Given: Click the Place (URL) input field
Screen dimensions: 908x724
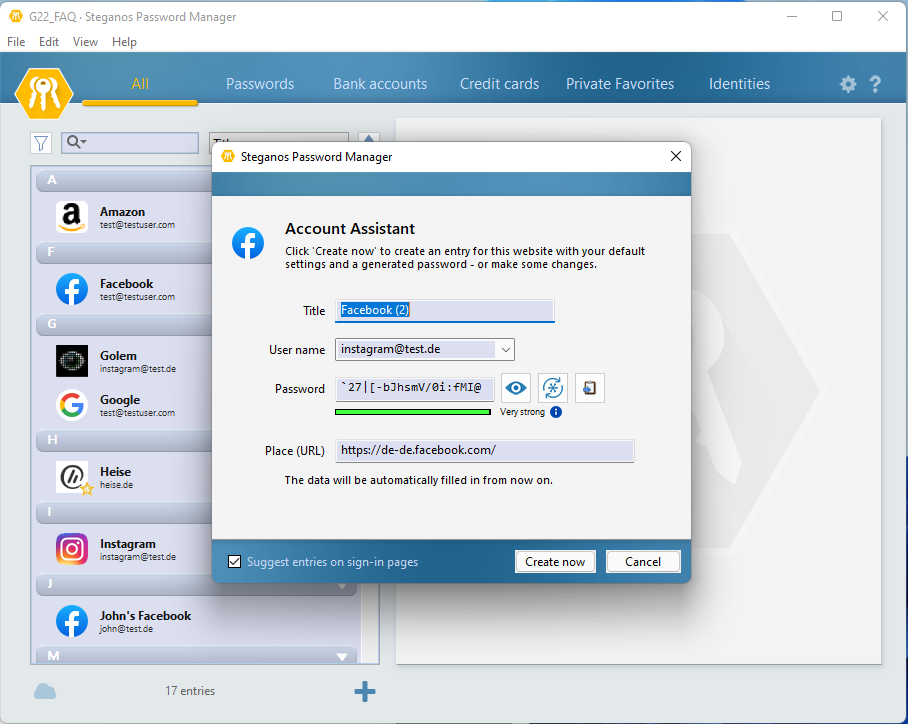Looking at the screenshot, I should click(x=484, y=451).
